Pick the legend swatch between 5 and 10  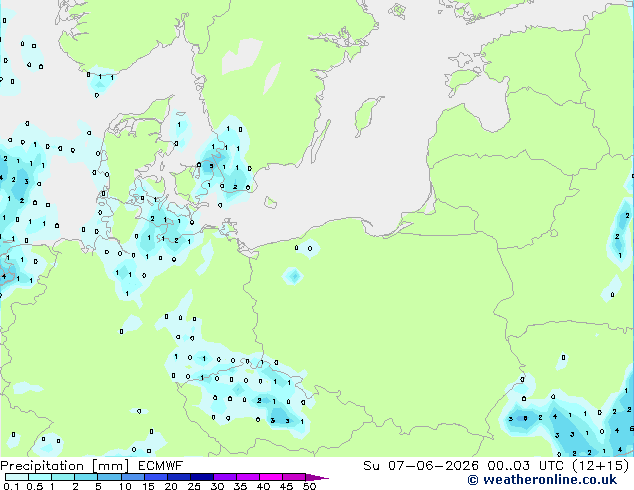tap(109, 477)
